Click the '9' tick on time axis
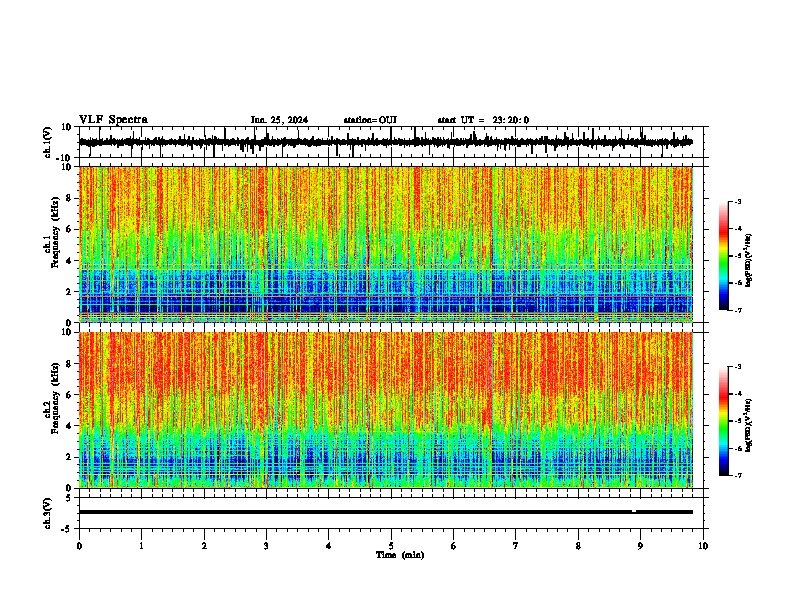The height and width of the screenshot is (612, 792). point(640,546)
